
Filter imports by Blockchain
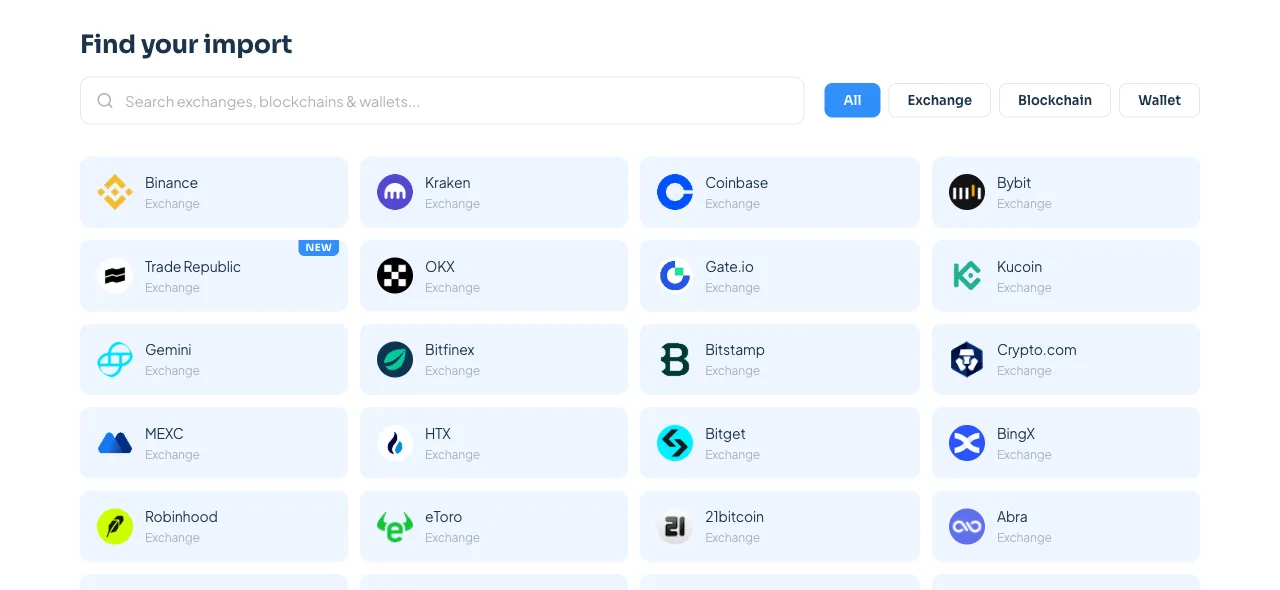point(1054,100)
